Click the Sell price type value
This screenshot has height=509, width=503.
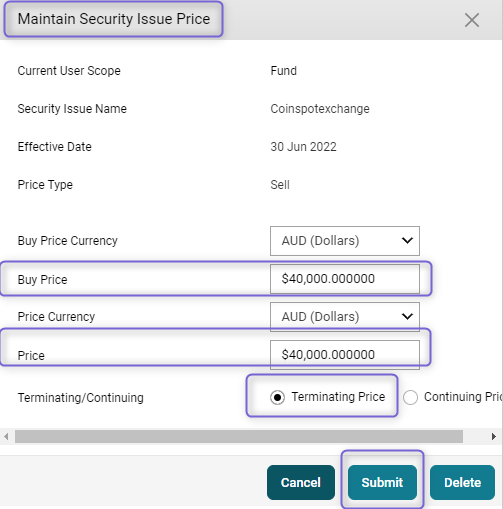coord(280,185)
